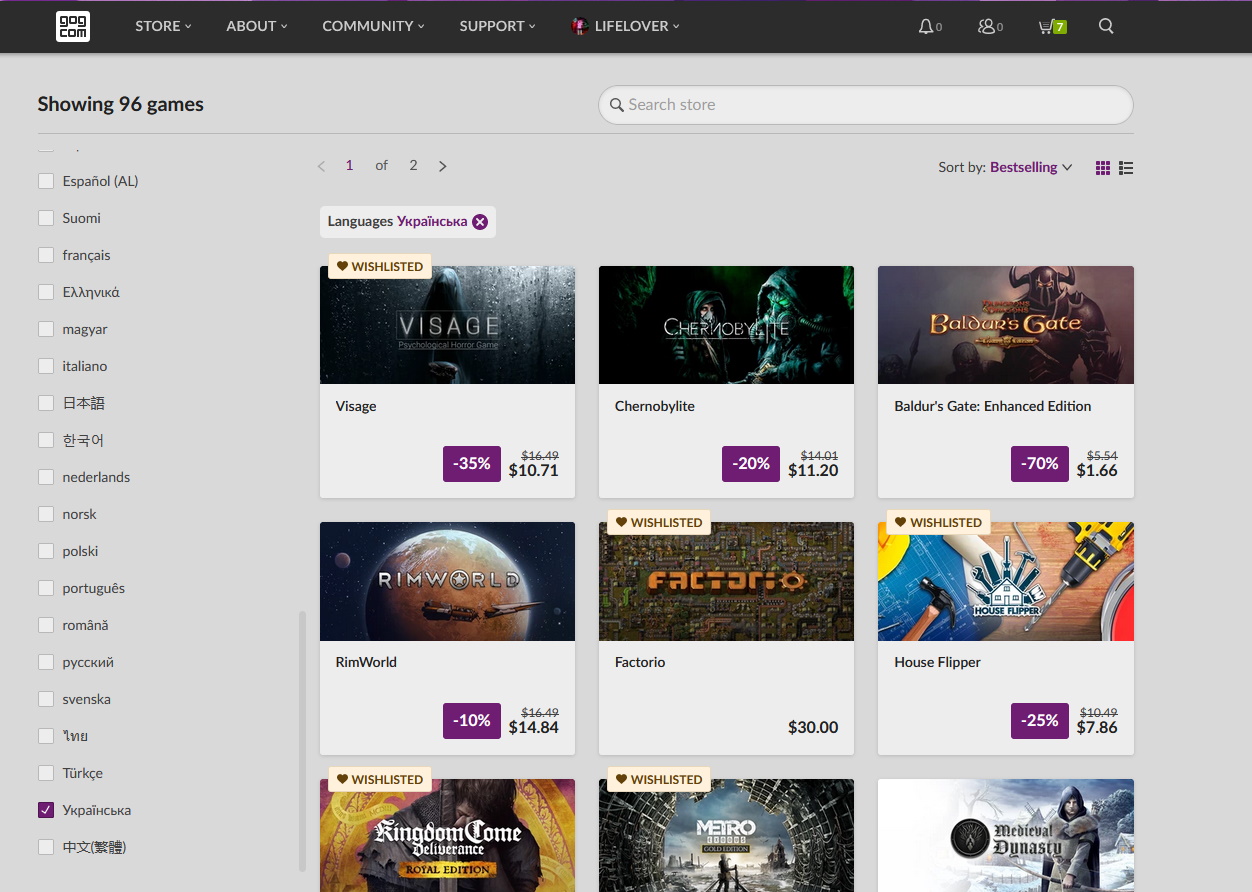Image resolution: width=1252 pixels, height=892 pixels.
Task: Click the Wishlisted badge on Metro
Action: [x=658, y=779]
